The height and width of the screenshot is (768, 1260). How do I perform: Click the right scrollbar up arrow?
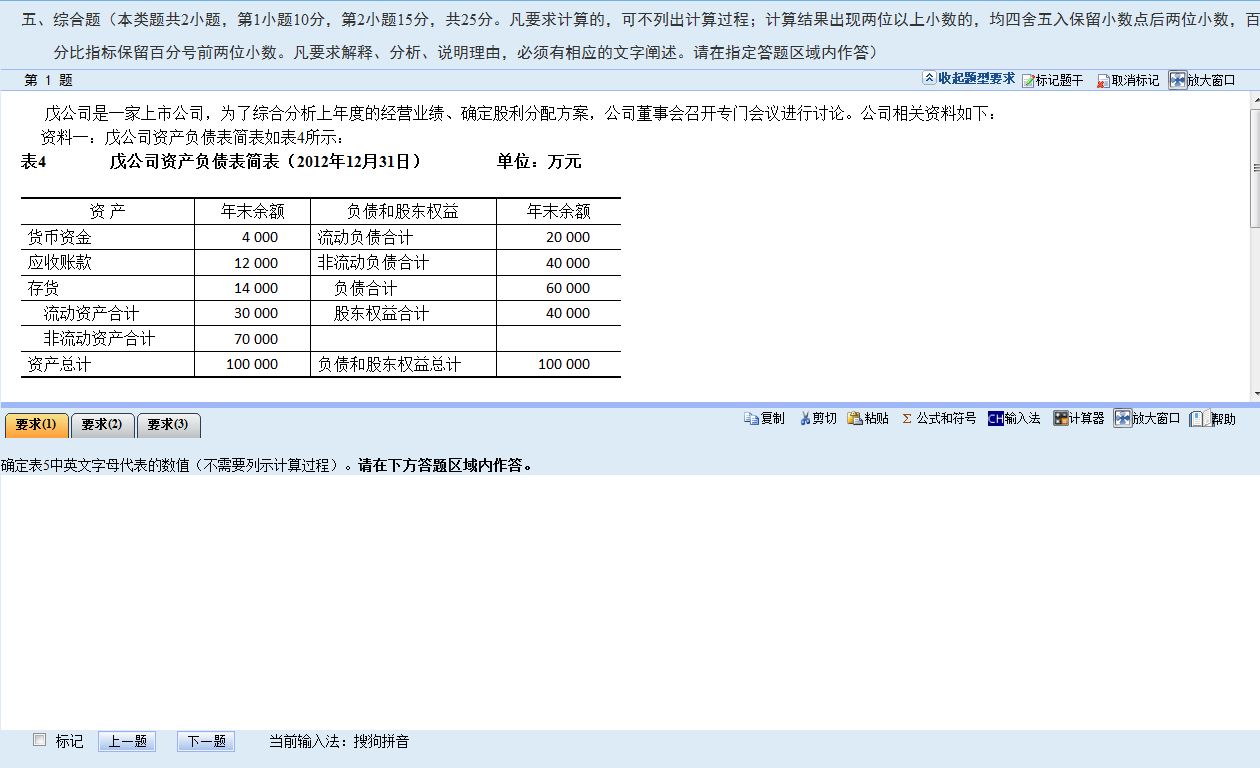point(1251,100)
